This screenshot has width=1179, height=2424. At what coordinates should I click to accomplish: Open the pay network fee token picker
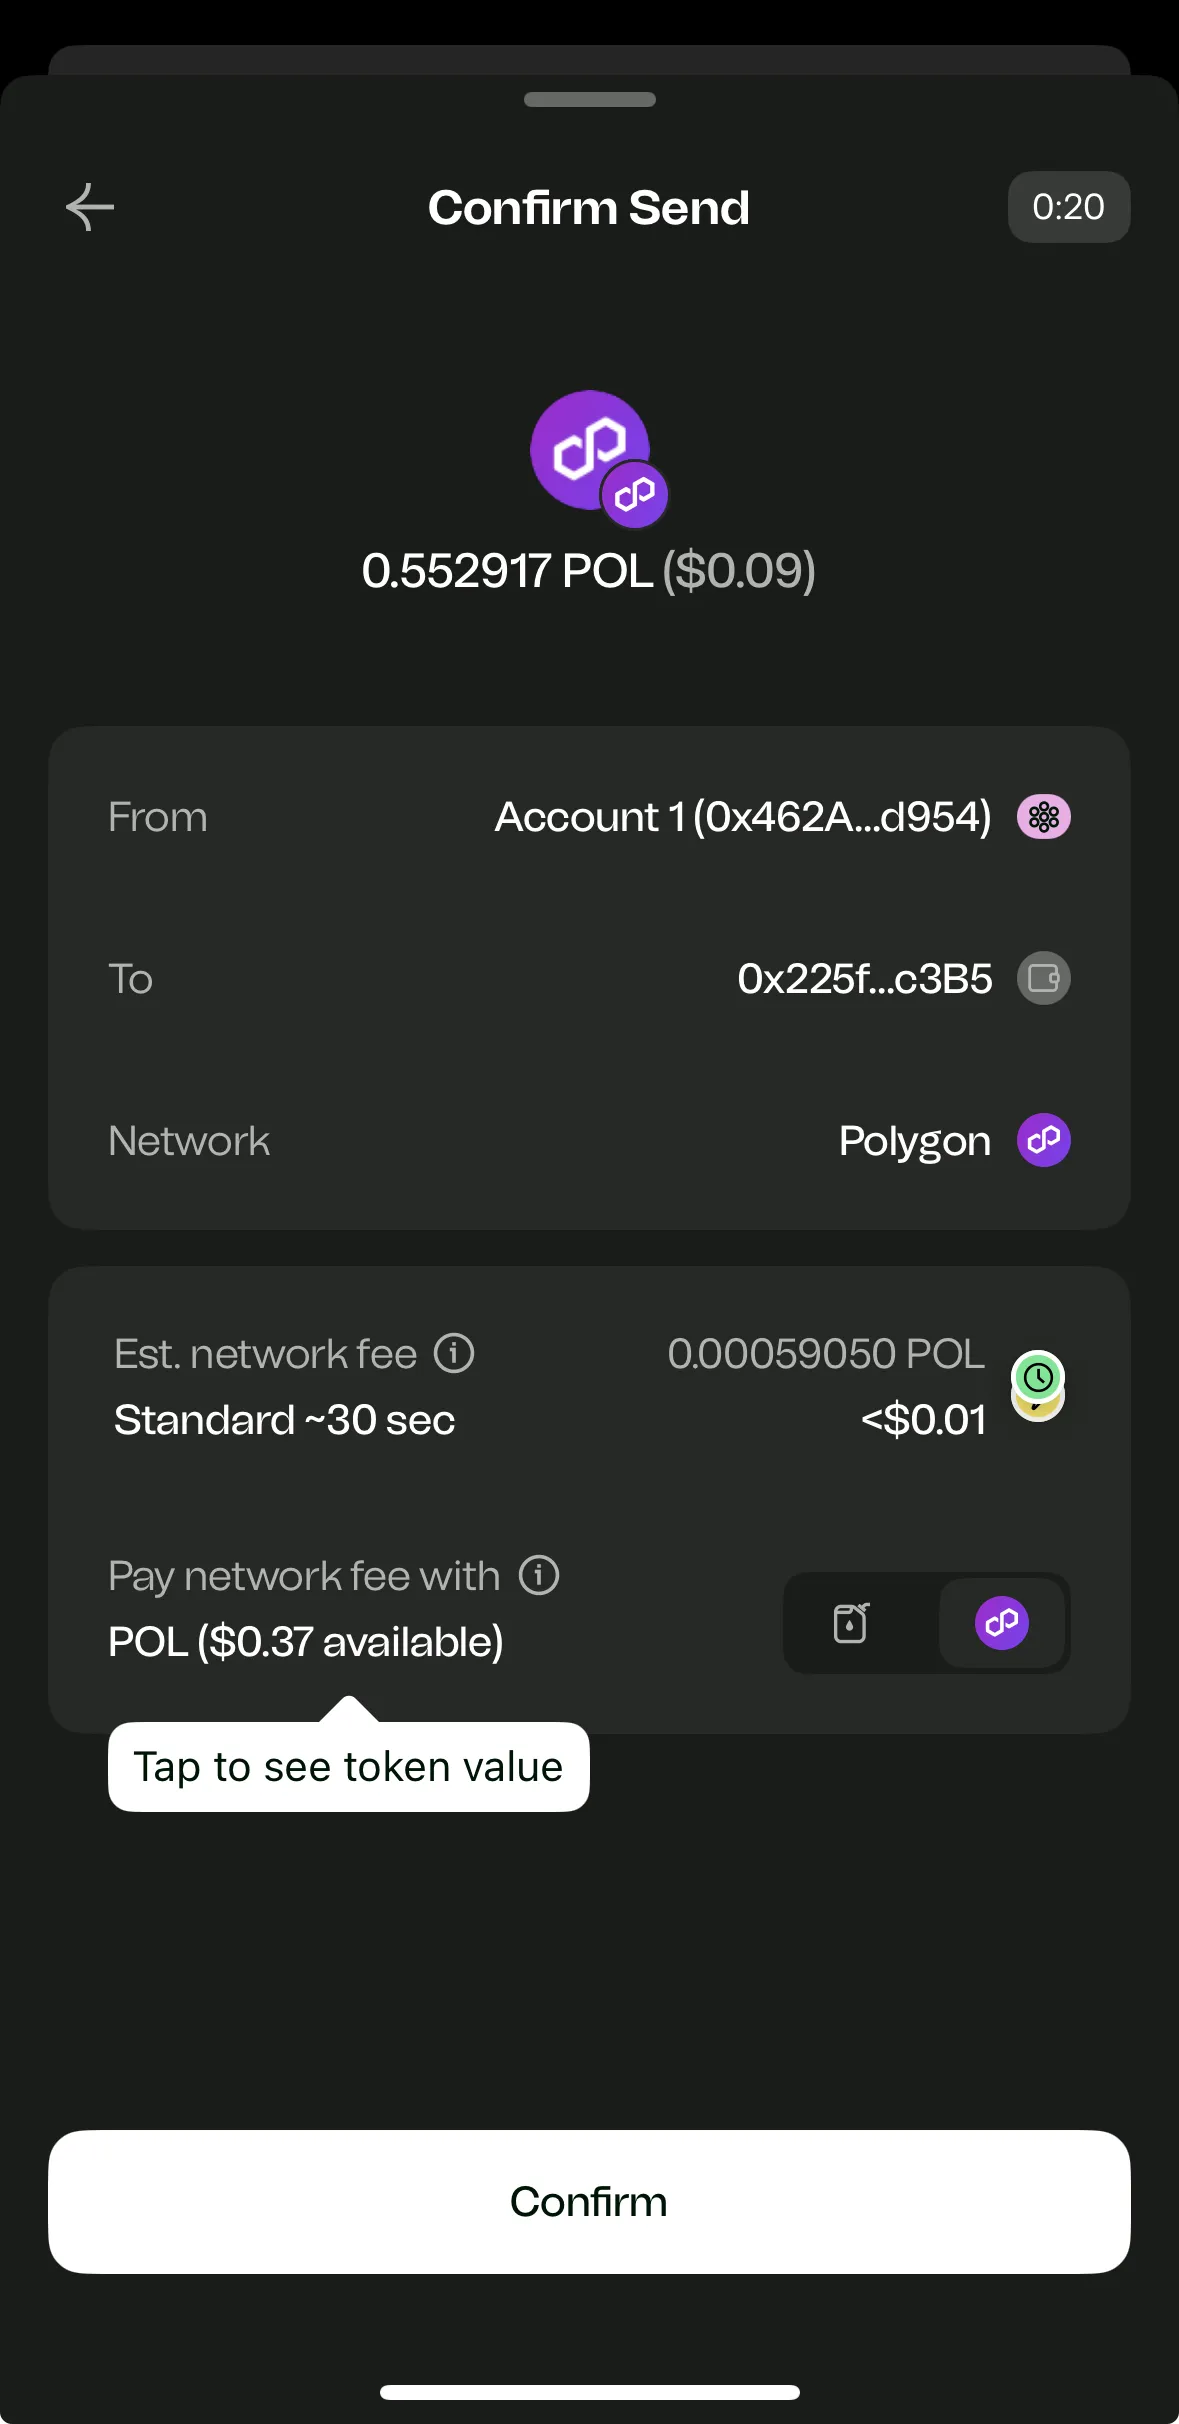(x=925, y=1623)
